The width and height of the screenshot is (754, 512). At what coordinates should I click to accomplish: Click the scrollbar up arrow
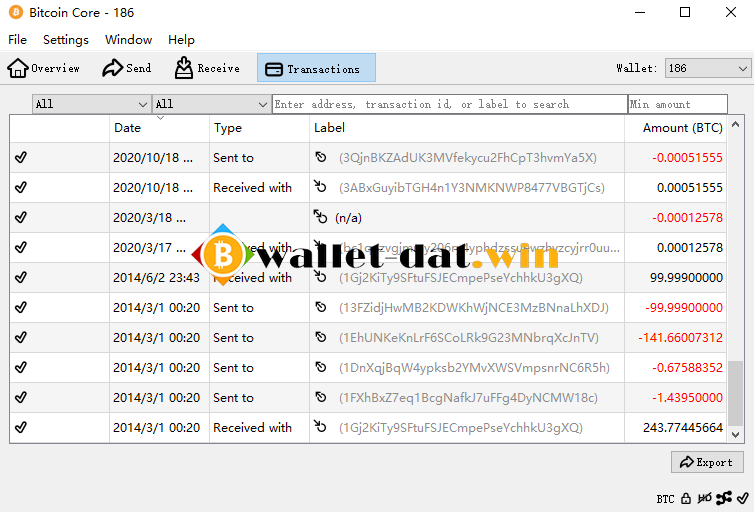(x=735, y=125)
